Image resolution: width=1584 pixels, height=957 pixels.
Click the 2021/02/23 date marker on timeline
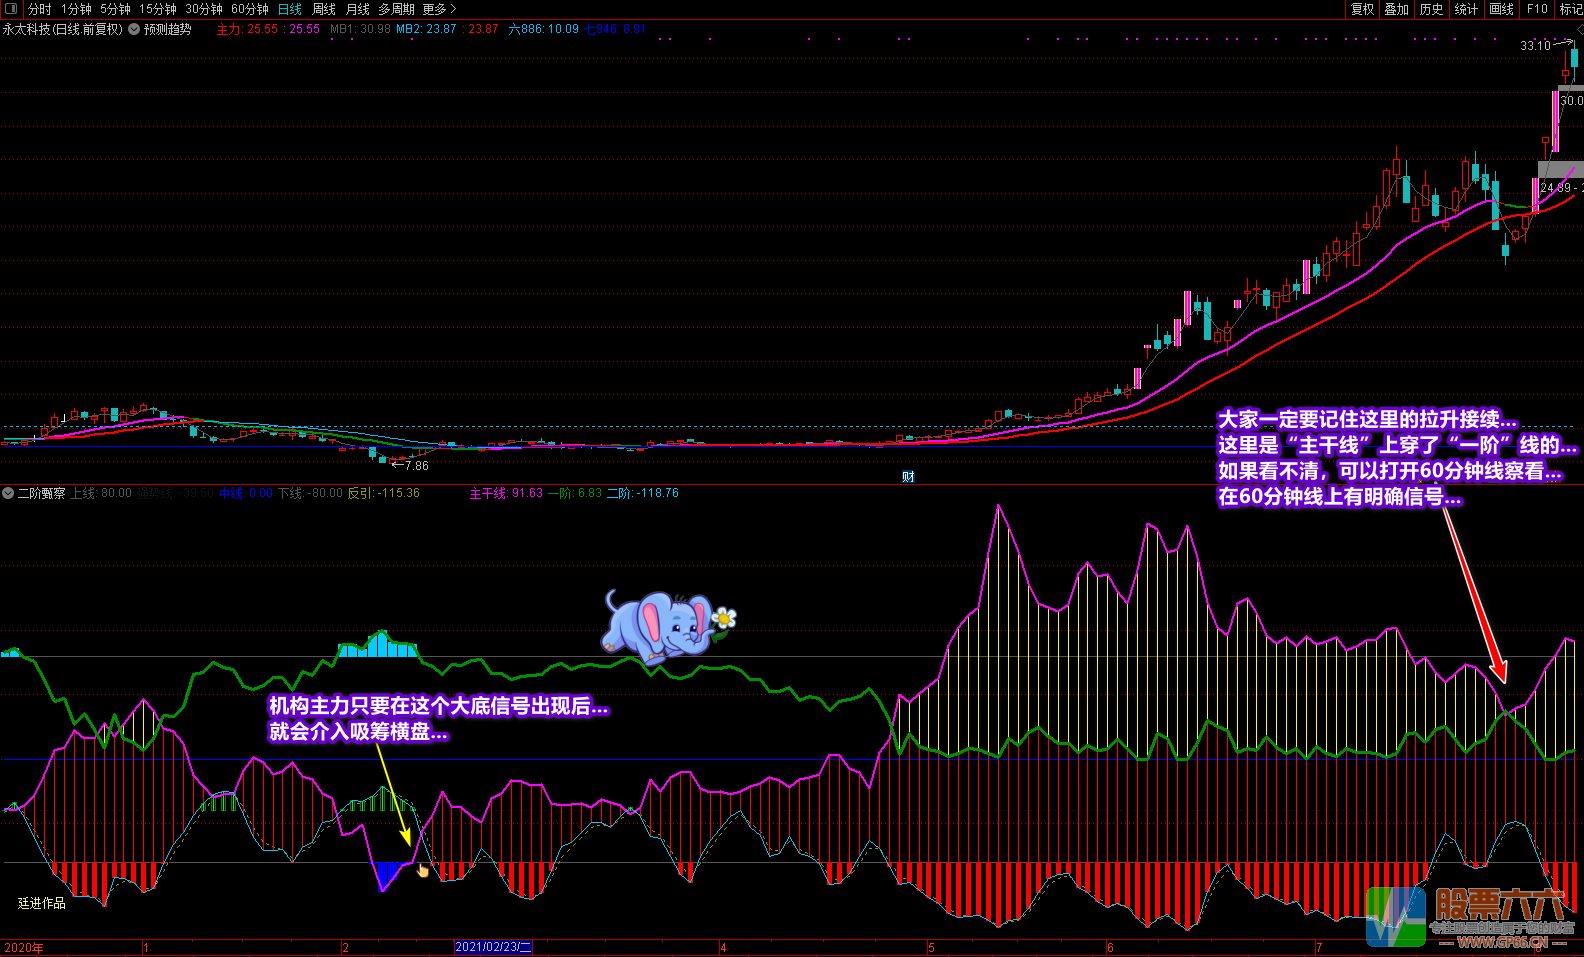[493, 947]
